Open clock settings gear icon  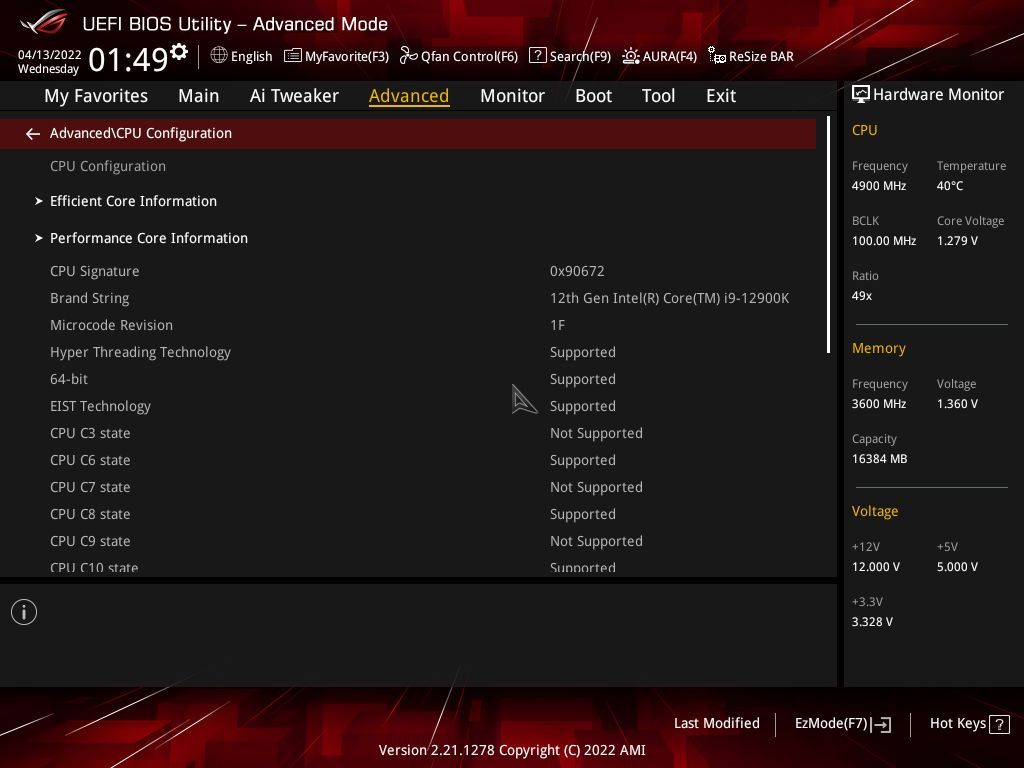click(178, 51)
